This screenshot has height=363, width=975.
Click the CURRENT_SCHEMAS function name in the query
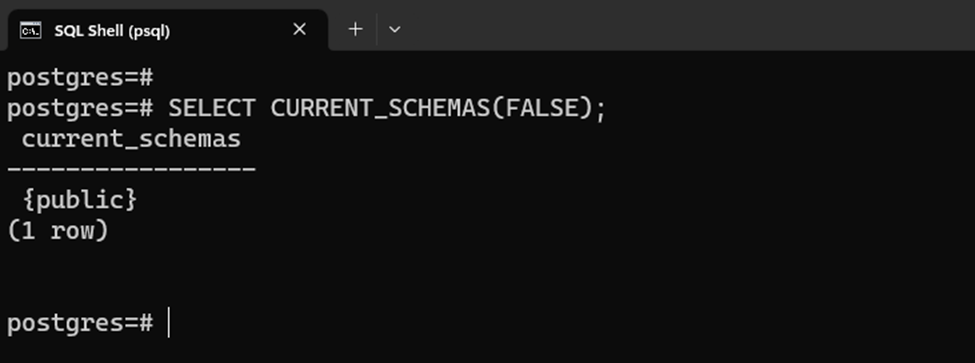tap(380, 108)
